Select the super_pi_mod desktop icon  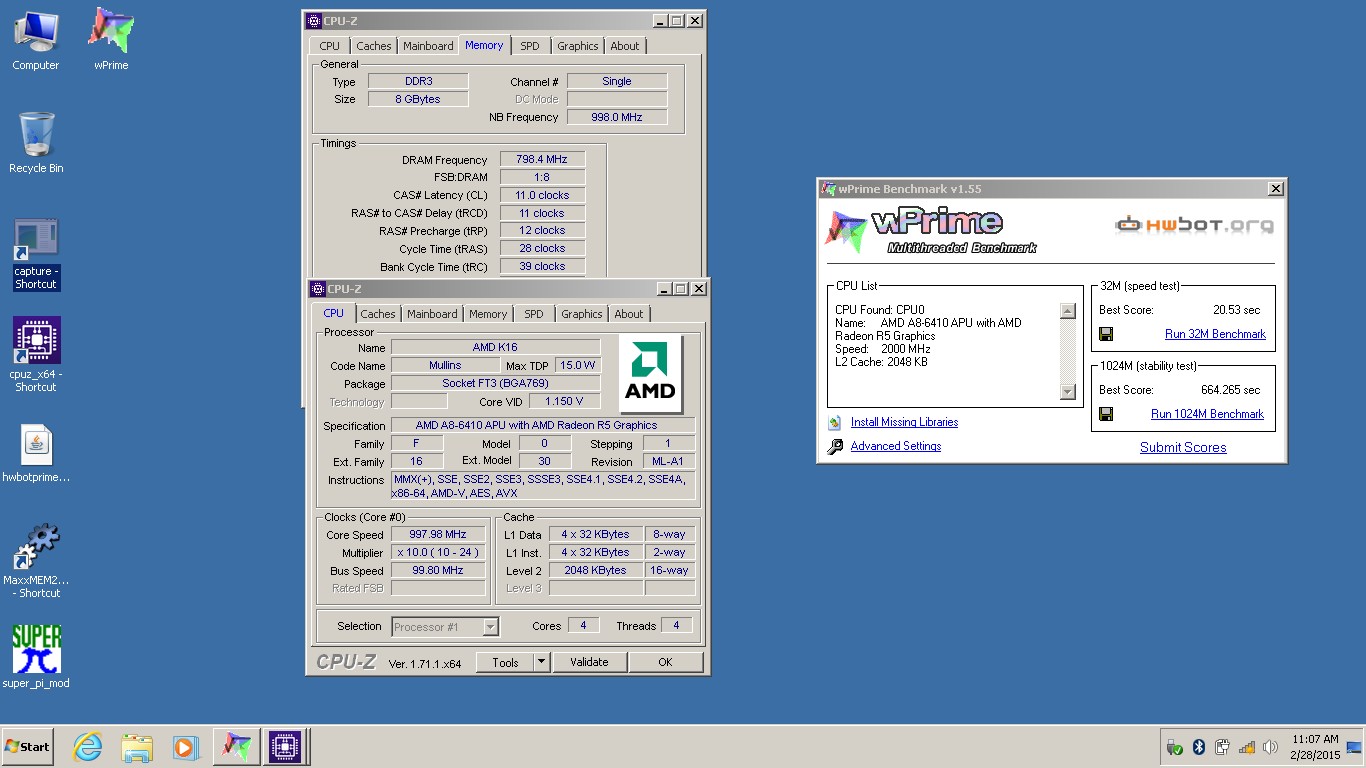pos(36,657)
